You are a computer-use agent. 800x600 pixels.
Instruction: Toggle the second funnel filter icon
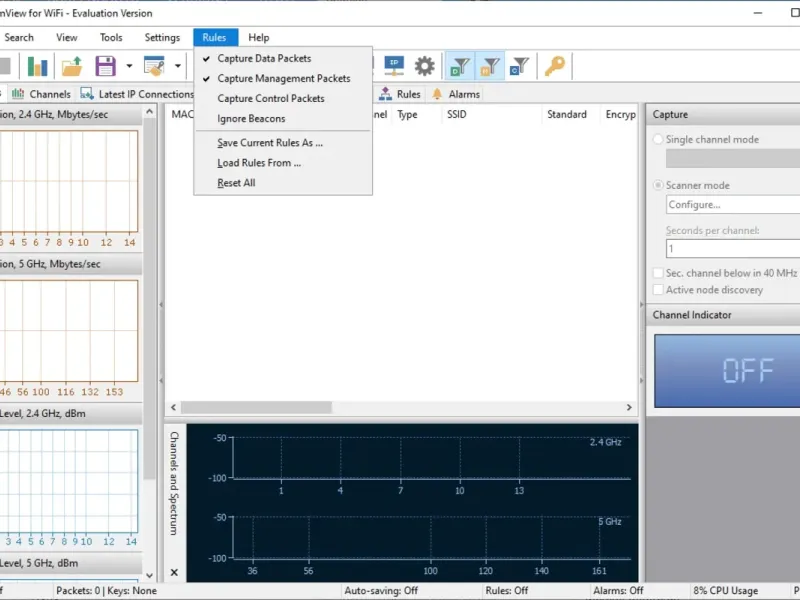pyautogui.click(x=490, y=67)
